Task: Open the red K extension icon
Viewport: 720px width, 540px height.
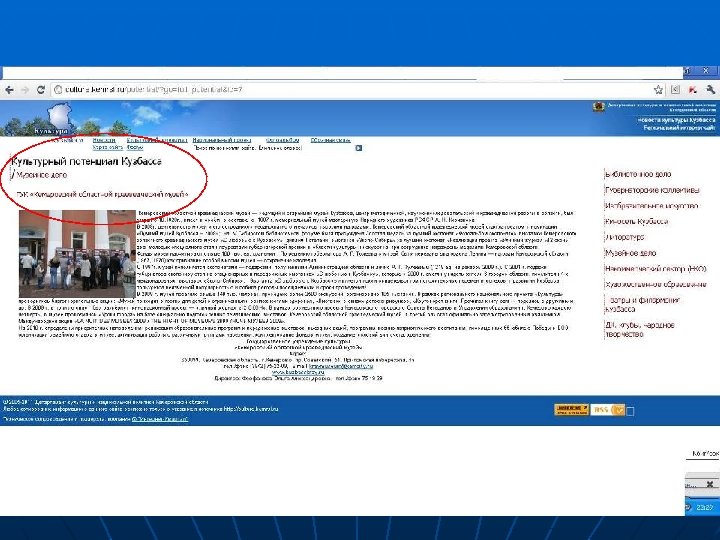Action: (692, 90)
